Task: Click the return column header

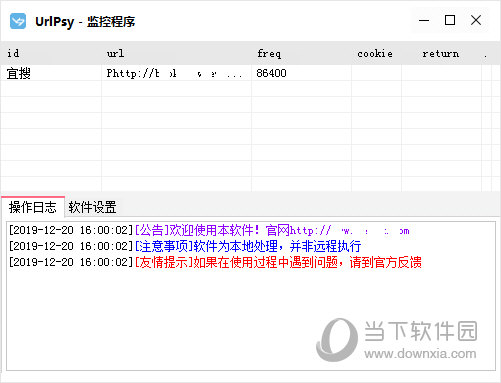Action: point(441,53)
